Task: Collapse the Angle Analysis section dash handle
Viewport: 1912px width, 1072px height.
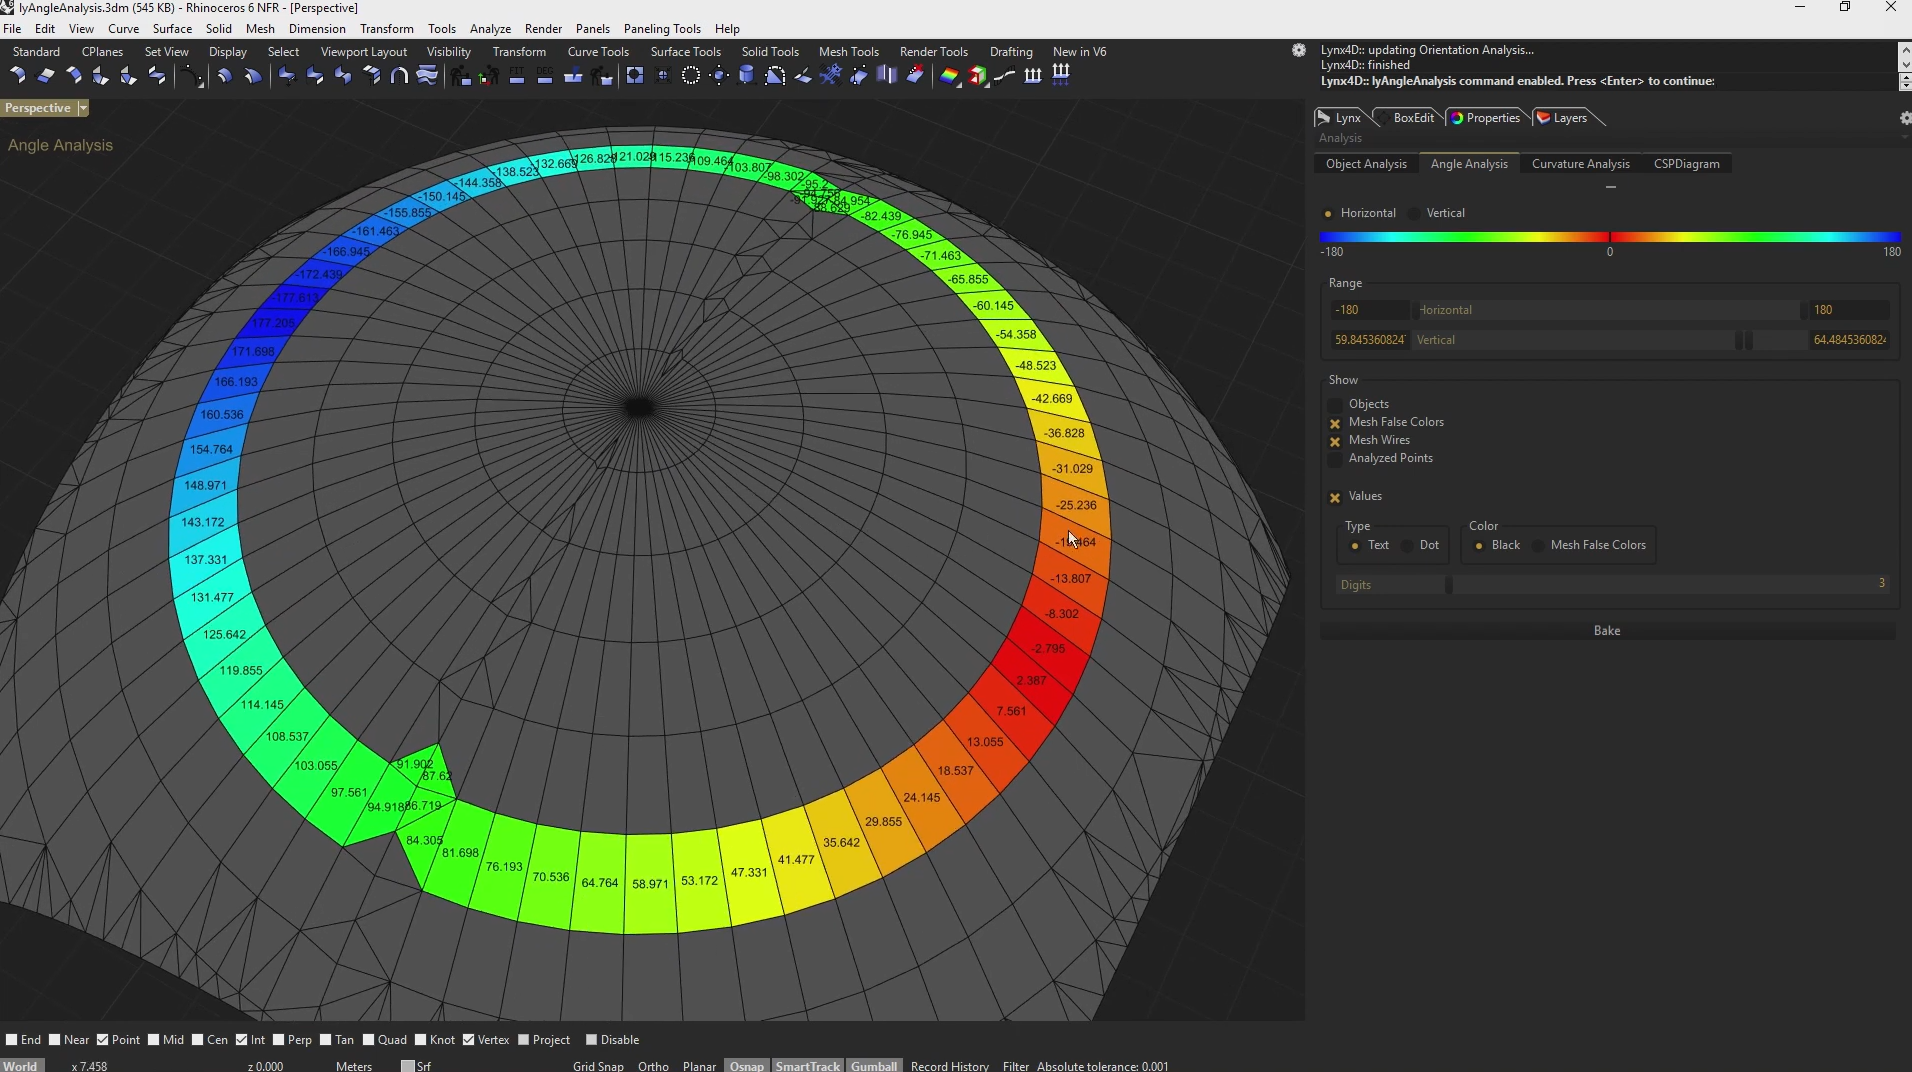Action: pyautogui.click(x=1610, y=187)
